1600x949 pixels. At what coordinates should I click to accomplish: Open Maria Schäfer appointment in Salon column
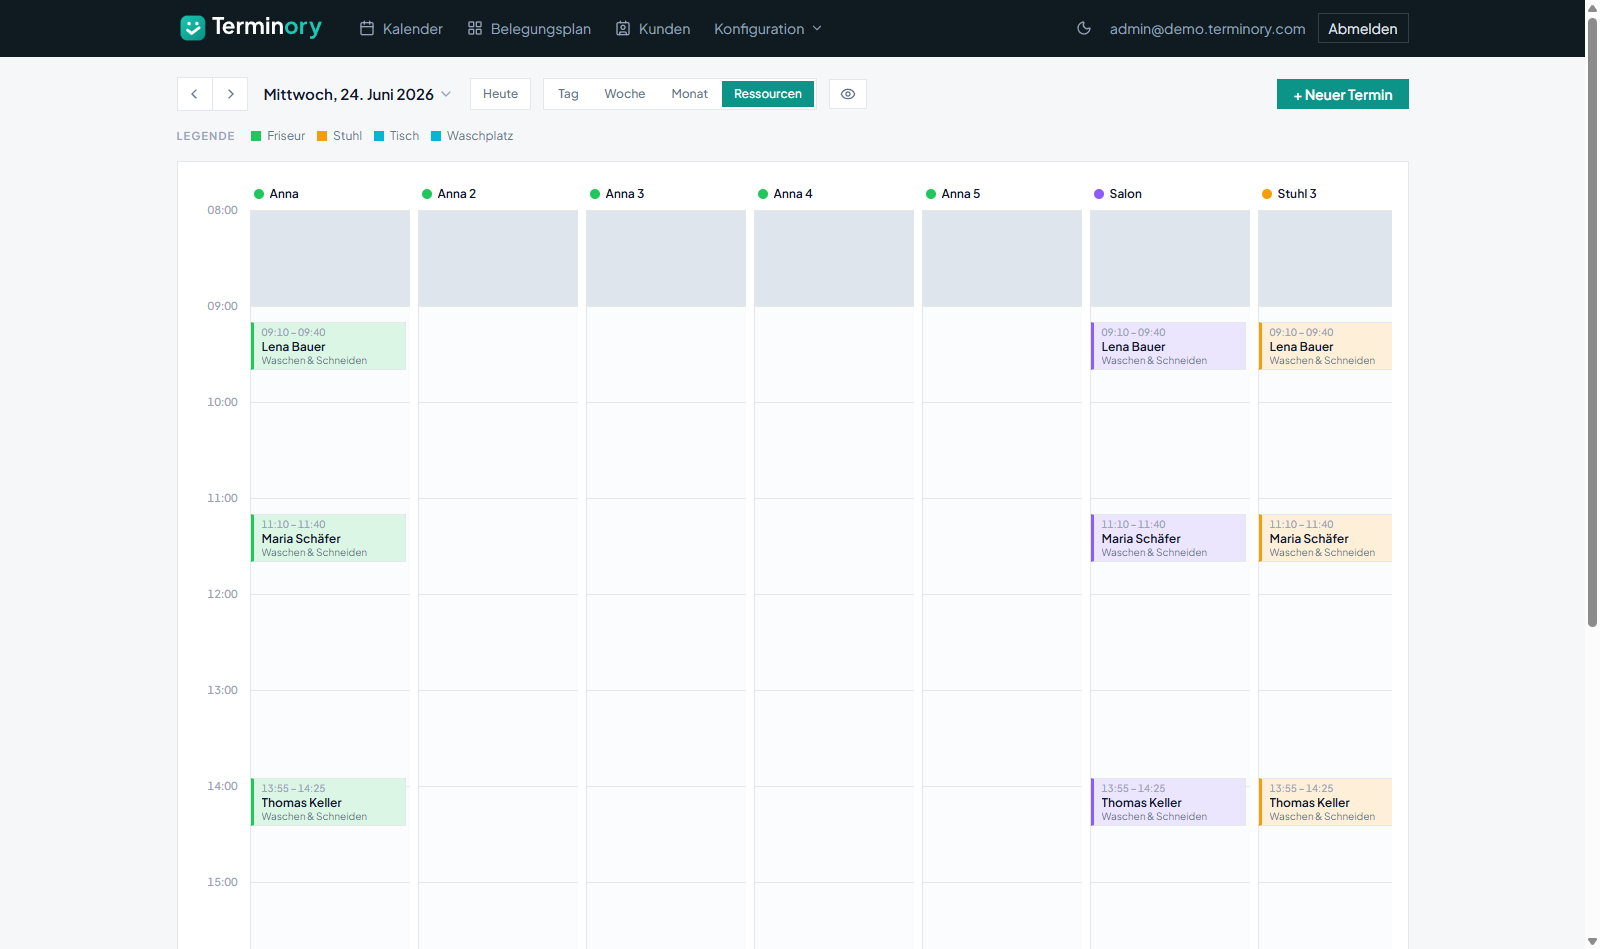(x=1168, y=538)
